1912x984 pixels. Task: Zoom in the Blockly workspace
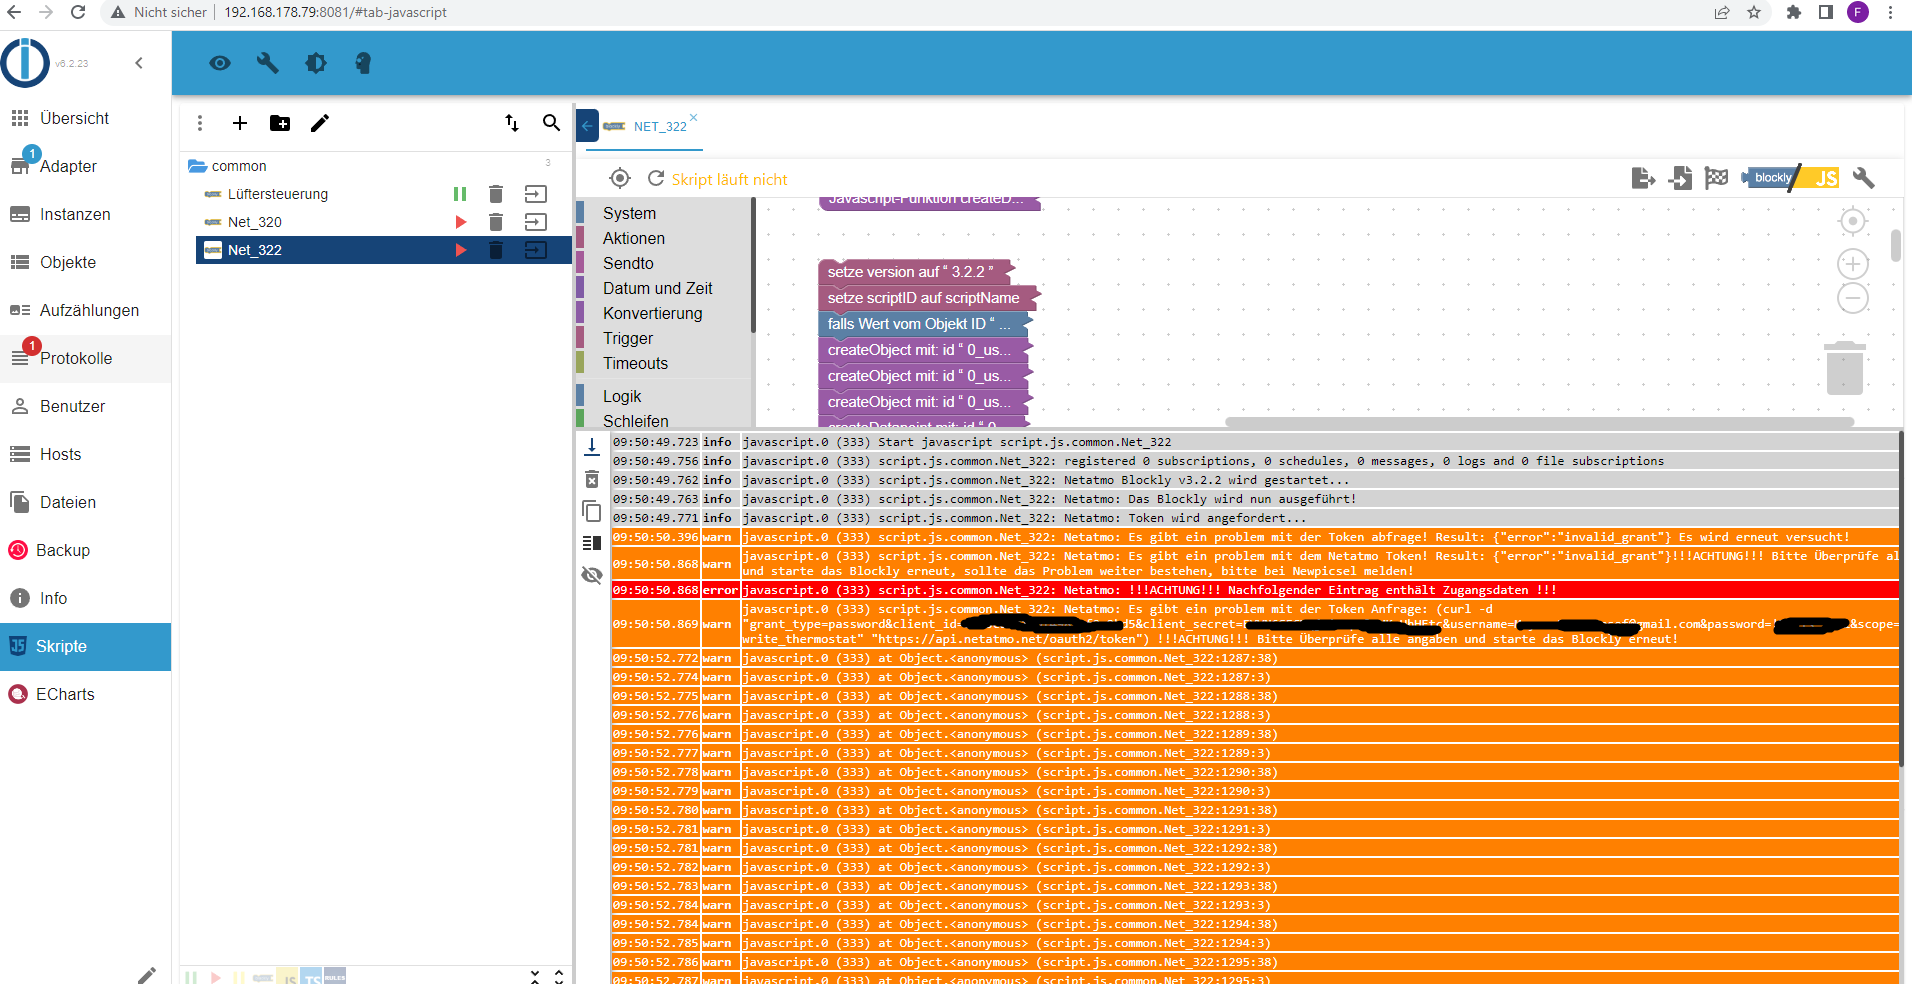(x=1853, y=264)
